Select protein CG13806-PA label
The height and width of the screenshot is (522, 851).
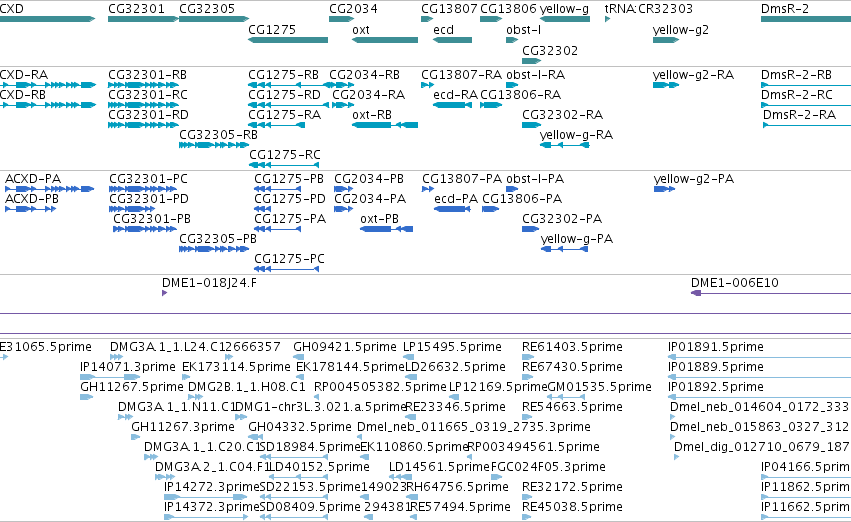click(522, 199)
